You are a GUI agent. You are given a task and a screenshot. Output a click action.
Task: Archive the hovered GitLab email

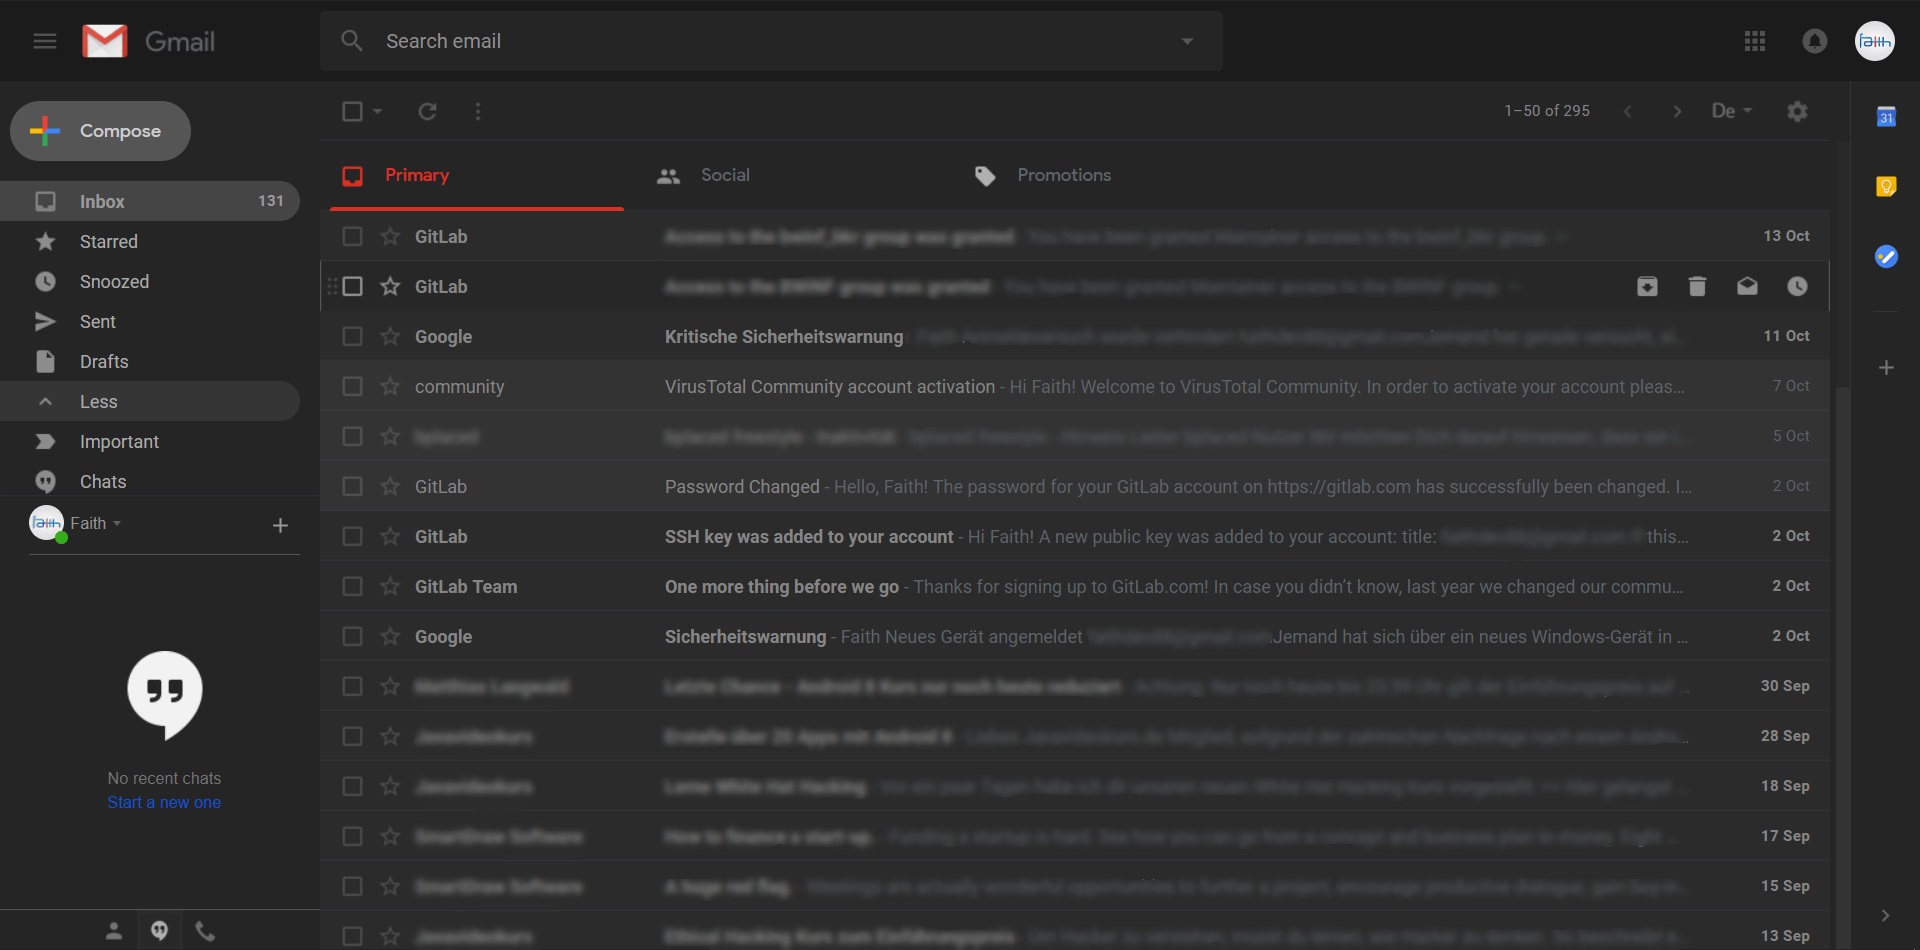(x=1647, y=287)
